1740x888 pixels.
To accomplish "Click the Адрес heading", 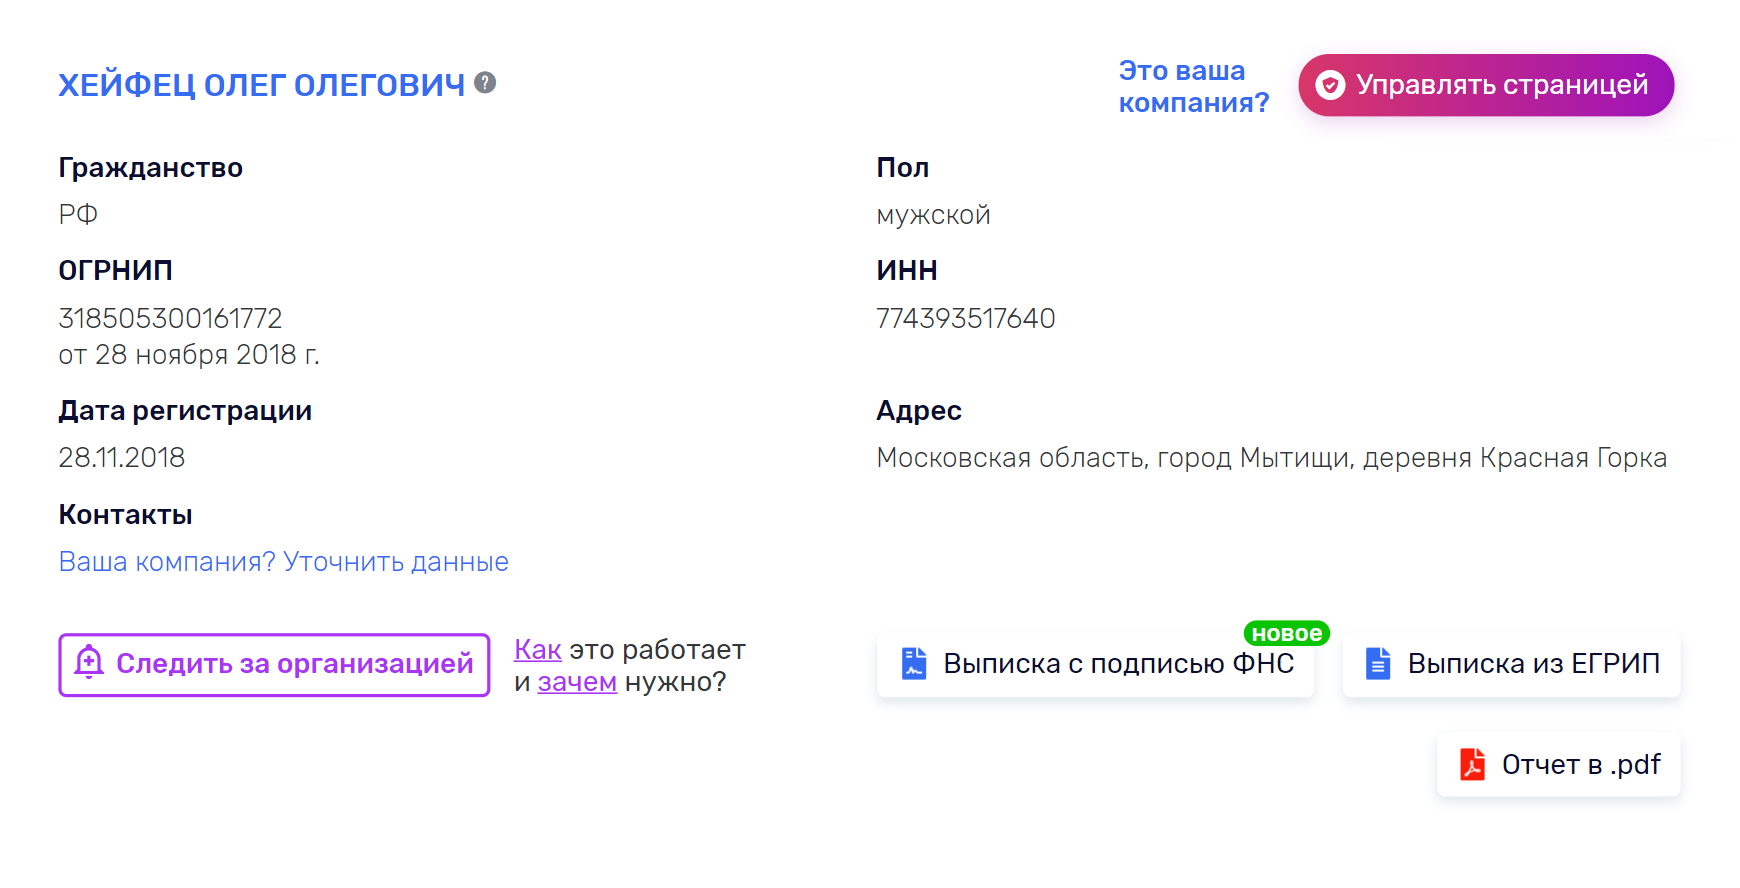I will [919, 411].
